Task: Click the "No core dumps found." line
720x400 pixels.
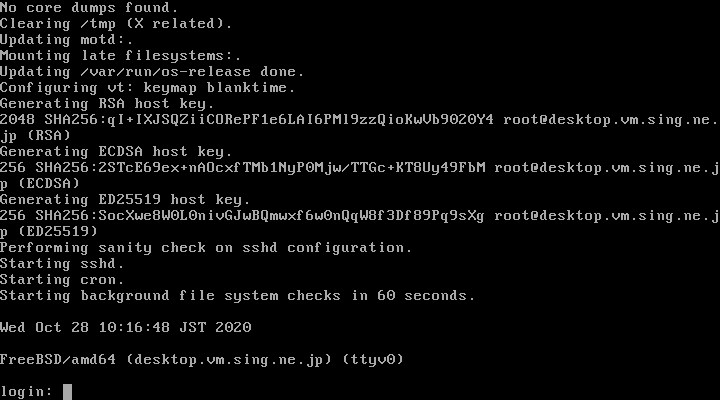Action: [88, 7]
